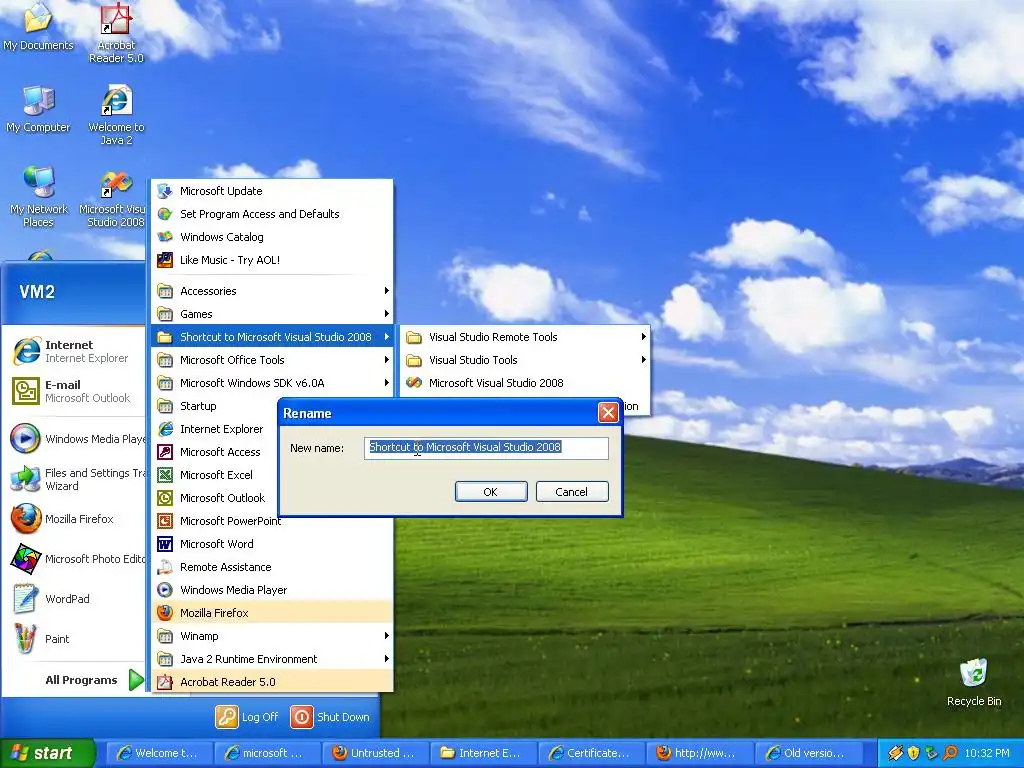Open Microsoft Update in All Programs

[272, 191]
